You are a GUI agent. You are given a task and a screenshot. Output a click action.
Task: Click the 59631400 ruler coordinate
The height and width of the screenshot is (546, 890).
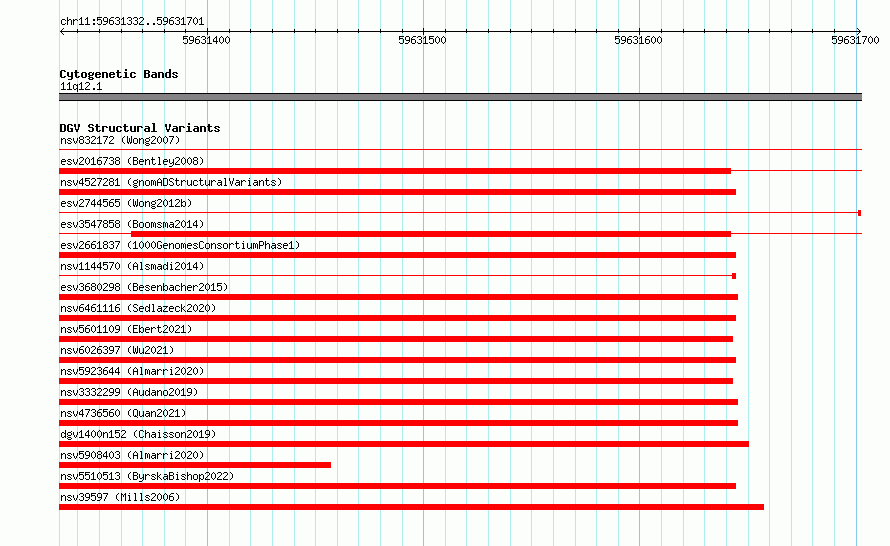(x=206, y=40)
